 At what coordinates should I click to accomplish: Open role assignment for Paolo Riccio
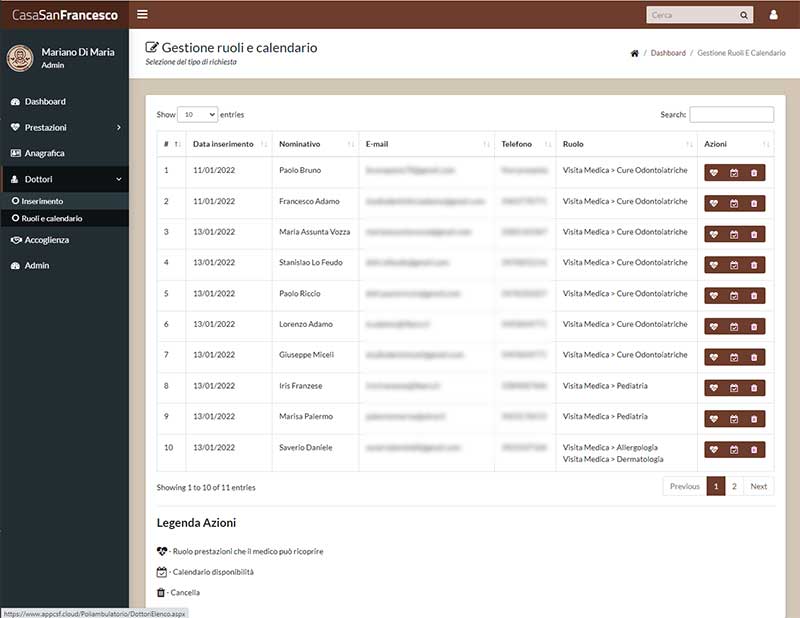(x=714, y=296)
